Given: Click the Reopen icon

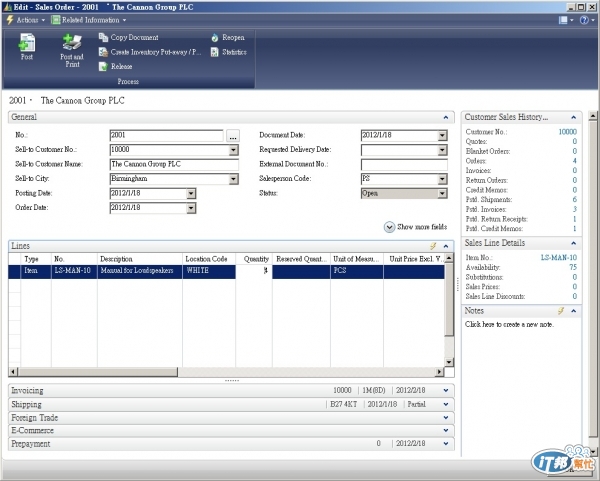Looking at the screenshot, I should (215, 38).
